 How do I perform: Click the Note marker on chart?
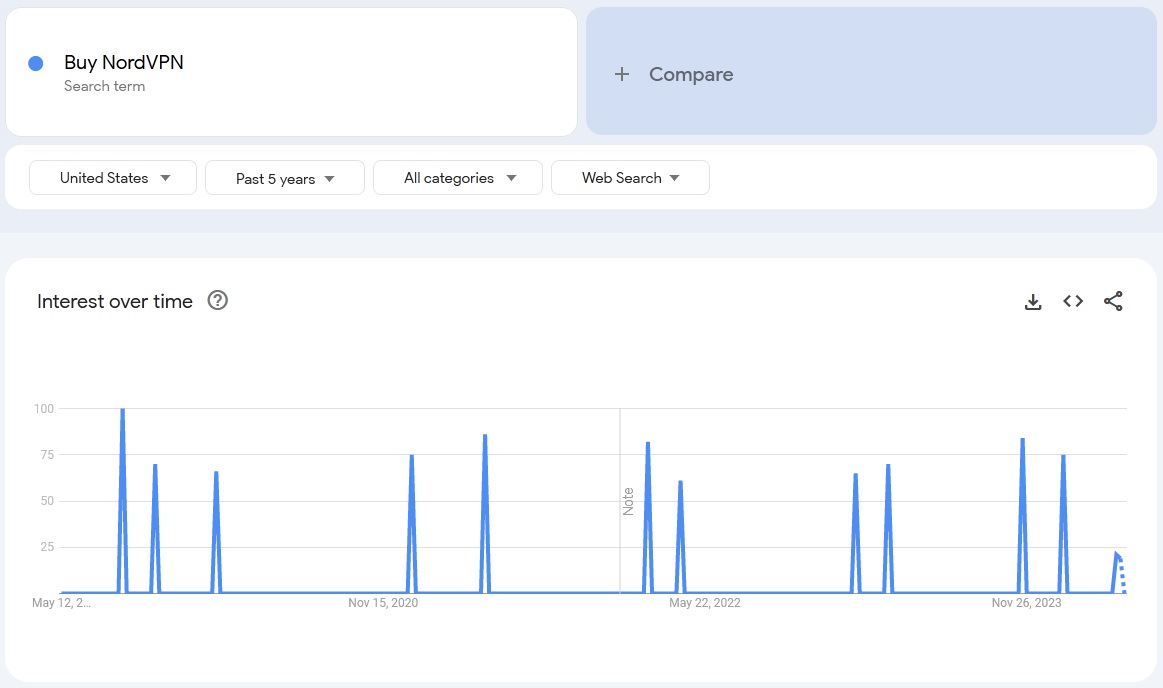[x=628, y=502]
